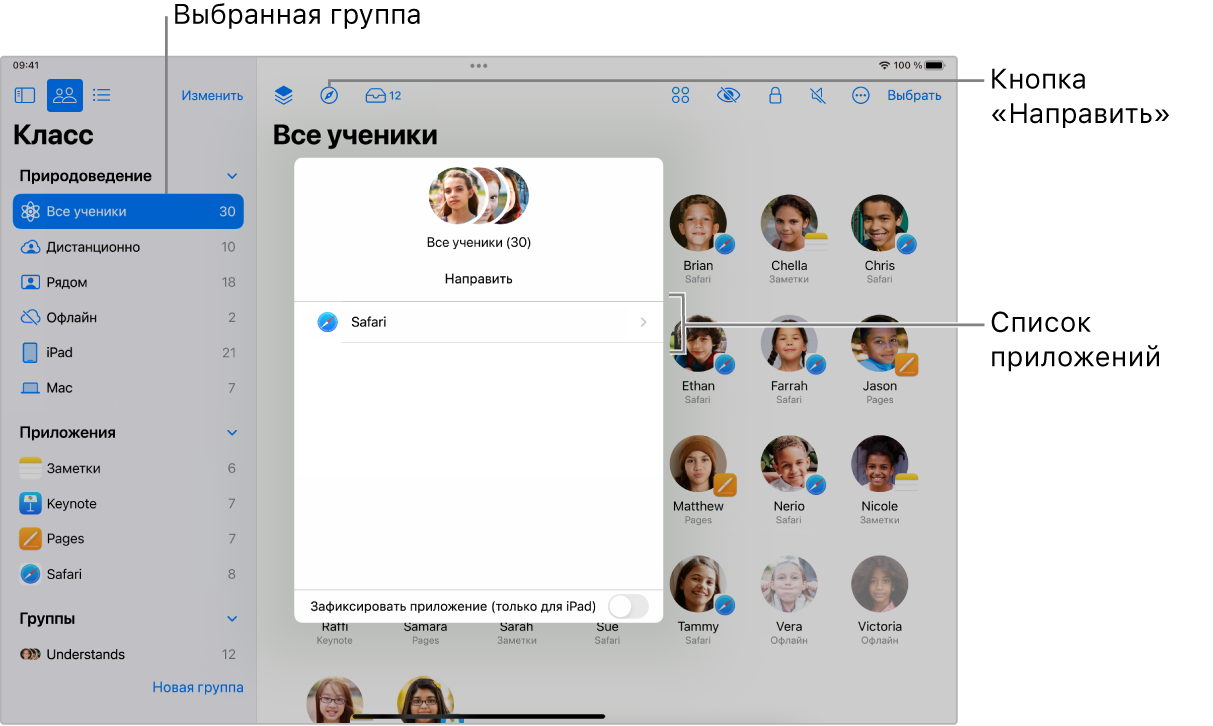Collapse the Приложения section
1213x726 pixels.
tap(232, 432)
